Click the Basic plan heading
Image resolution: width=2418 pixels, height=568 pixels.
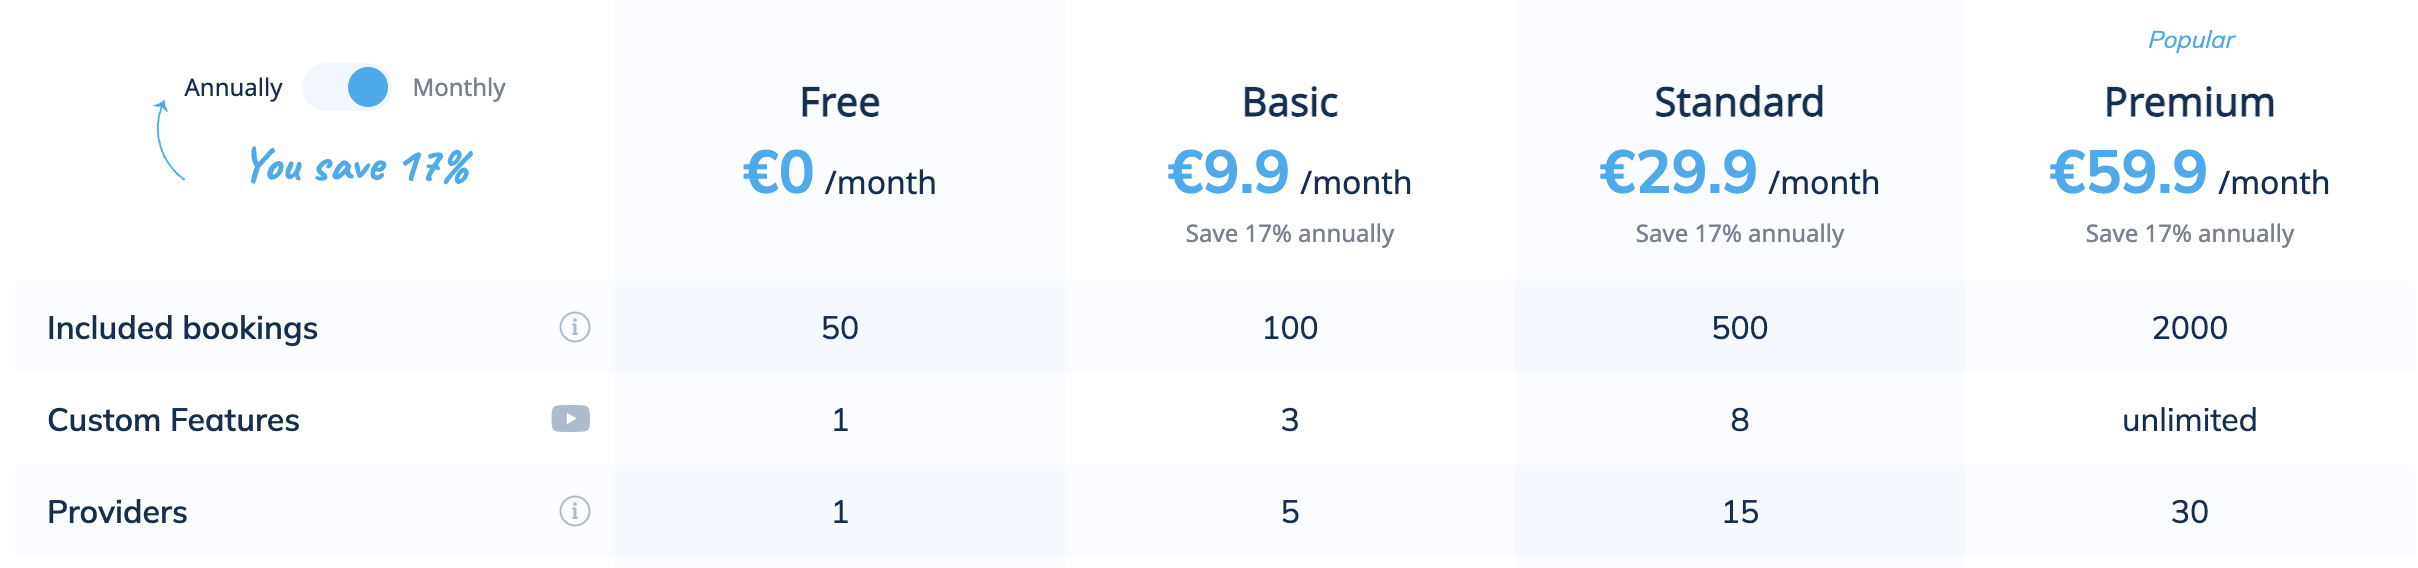[1290, 103]
